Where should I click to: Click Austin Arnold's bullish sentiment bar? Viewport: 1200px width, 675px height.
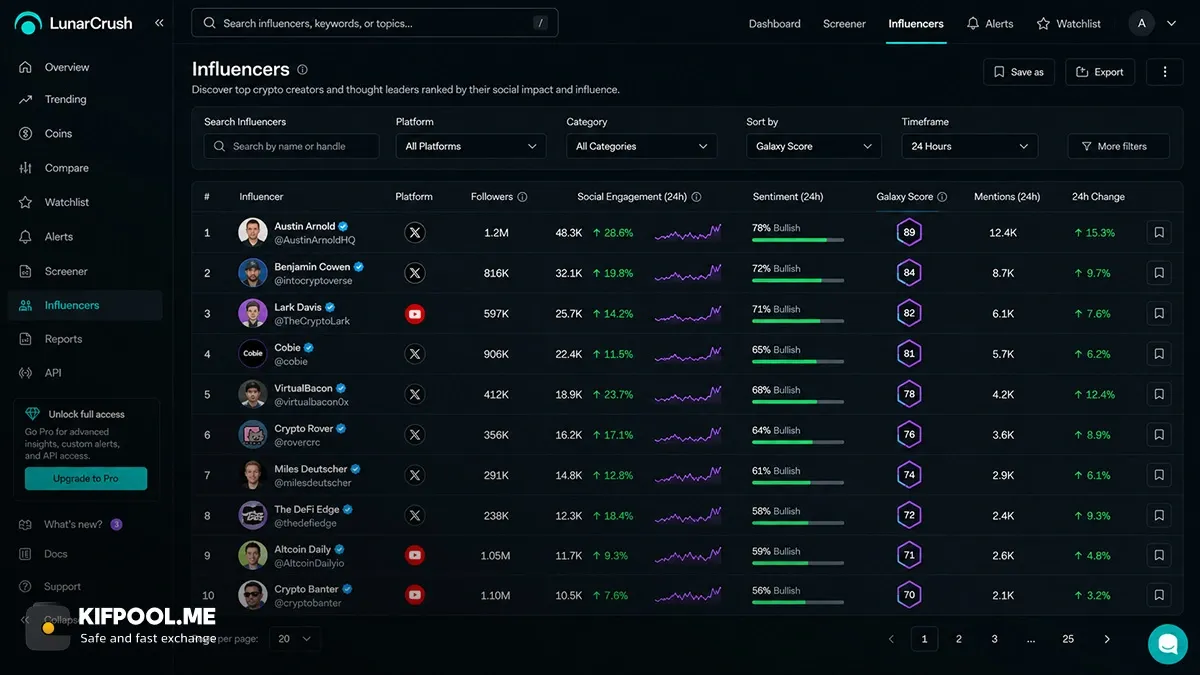[x=798, y=240]
